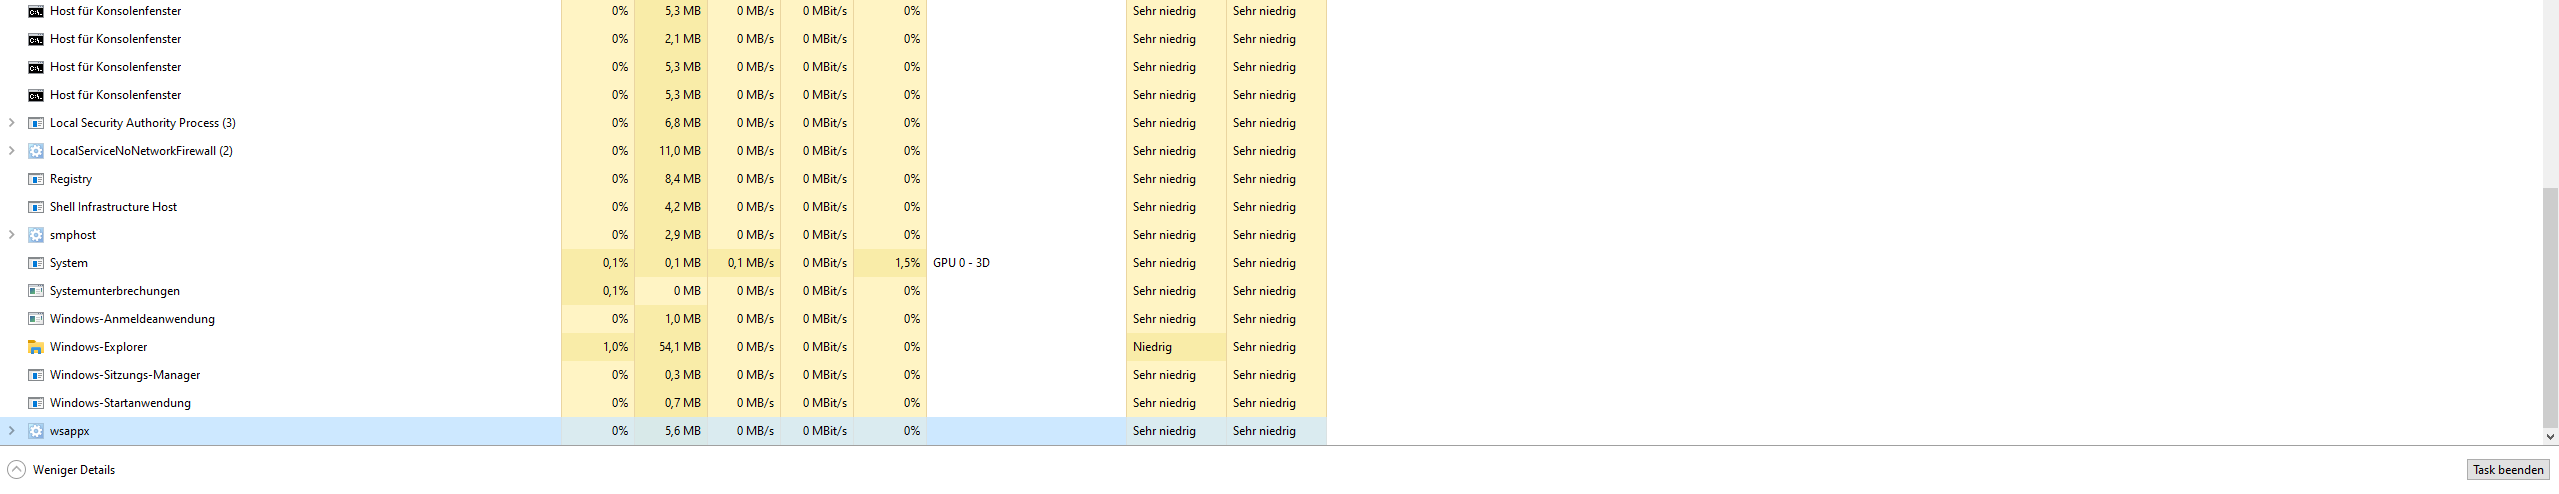Image resolution: width=2559 pixels, height=494 pixels.
Task: Click the Registry process icon
Action: click(36, 179)
